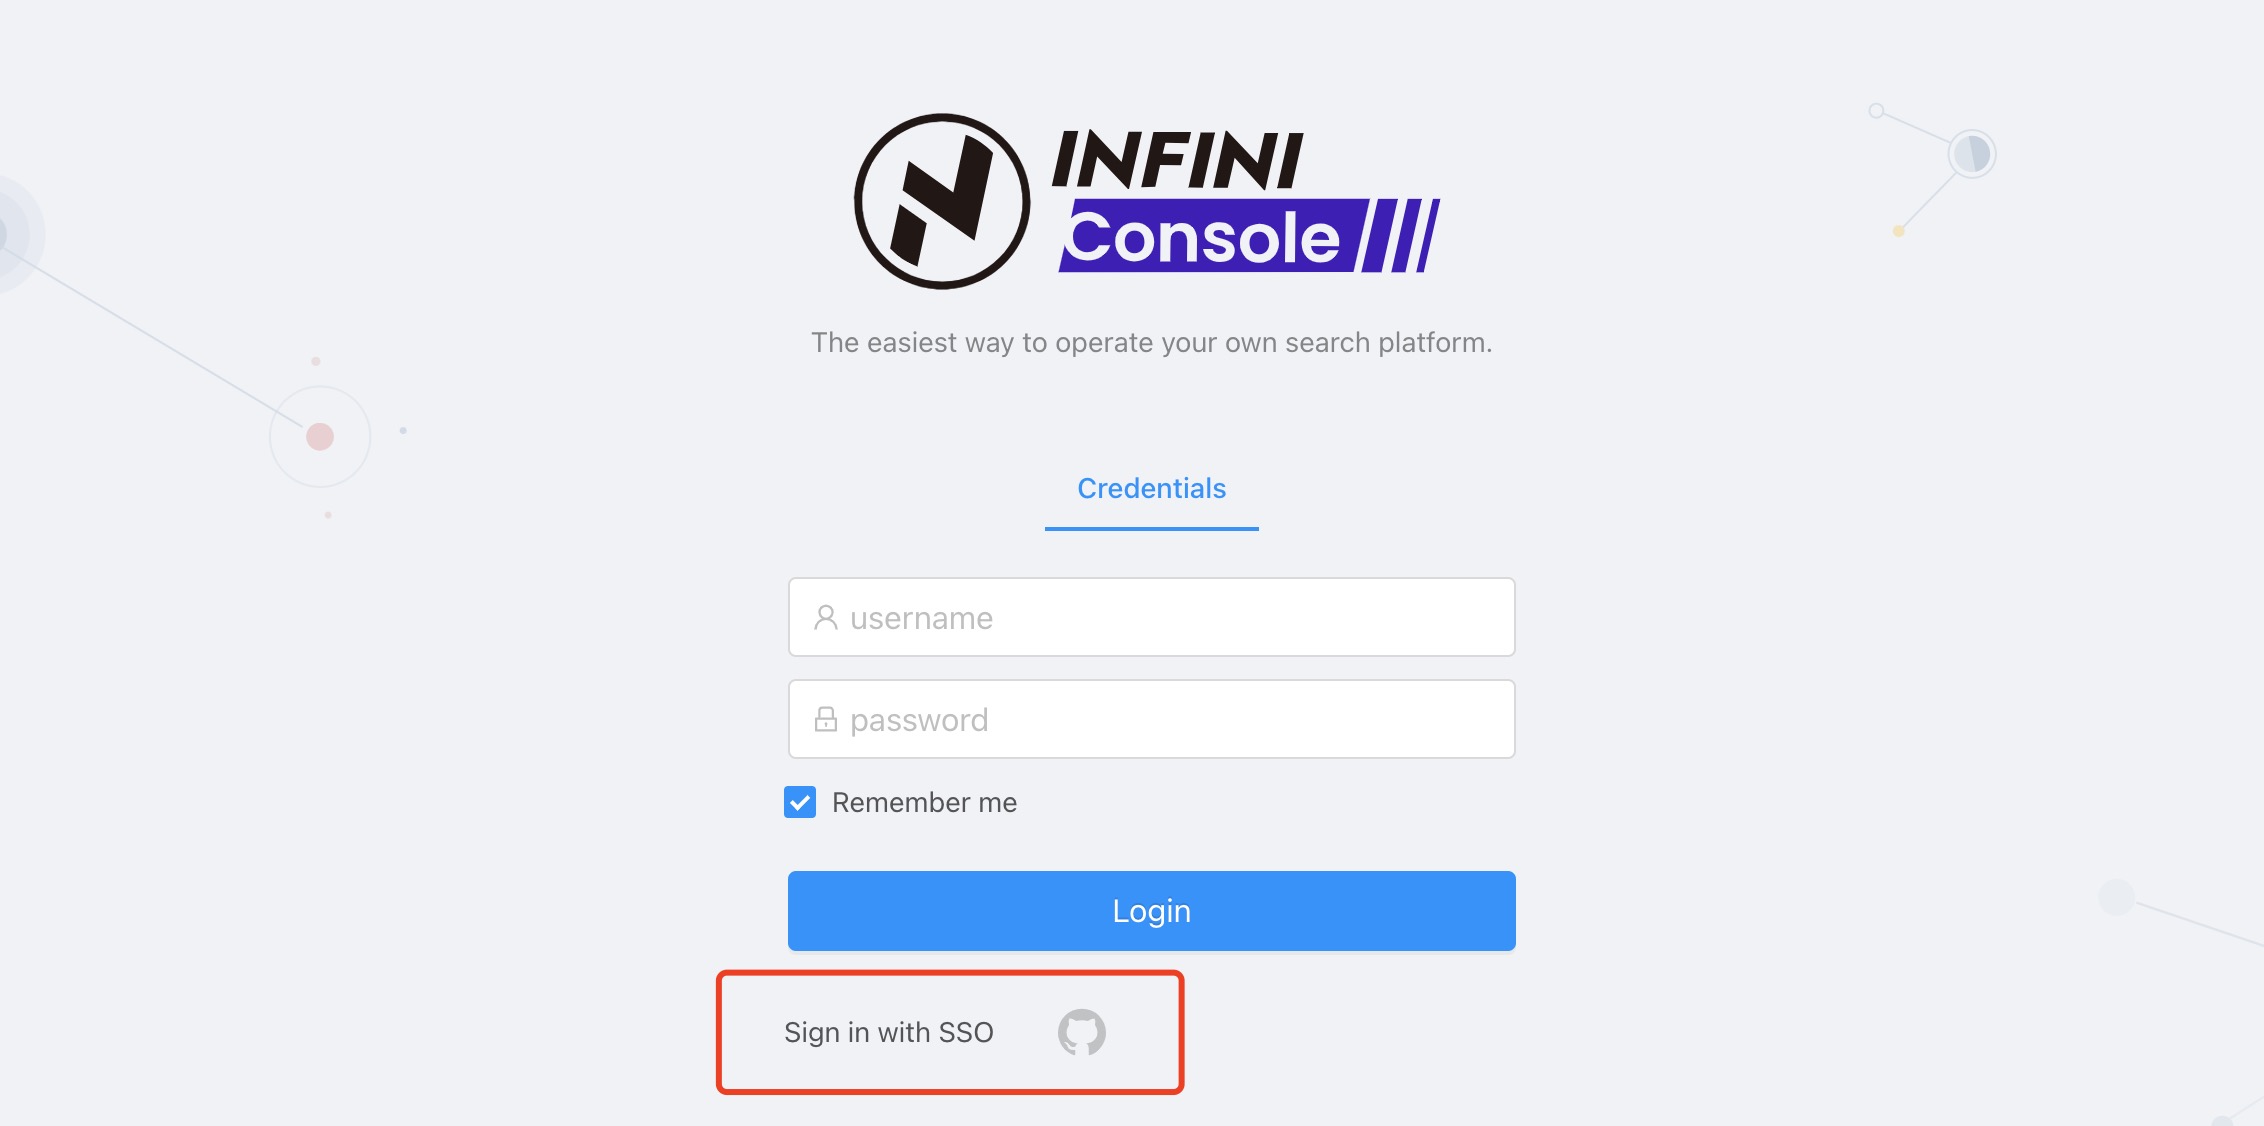The height and width of the screenshot is (1126, 2264).
Task: Click the tagline about search platform
Action: point(1151,341)
